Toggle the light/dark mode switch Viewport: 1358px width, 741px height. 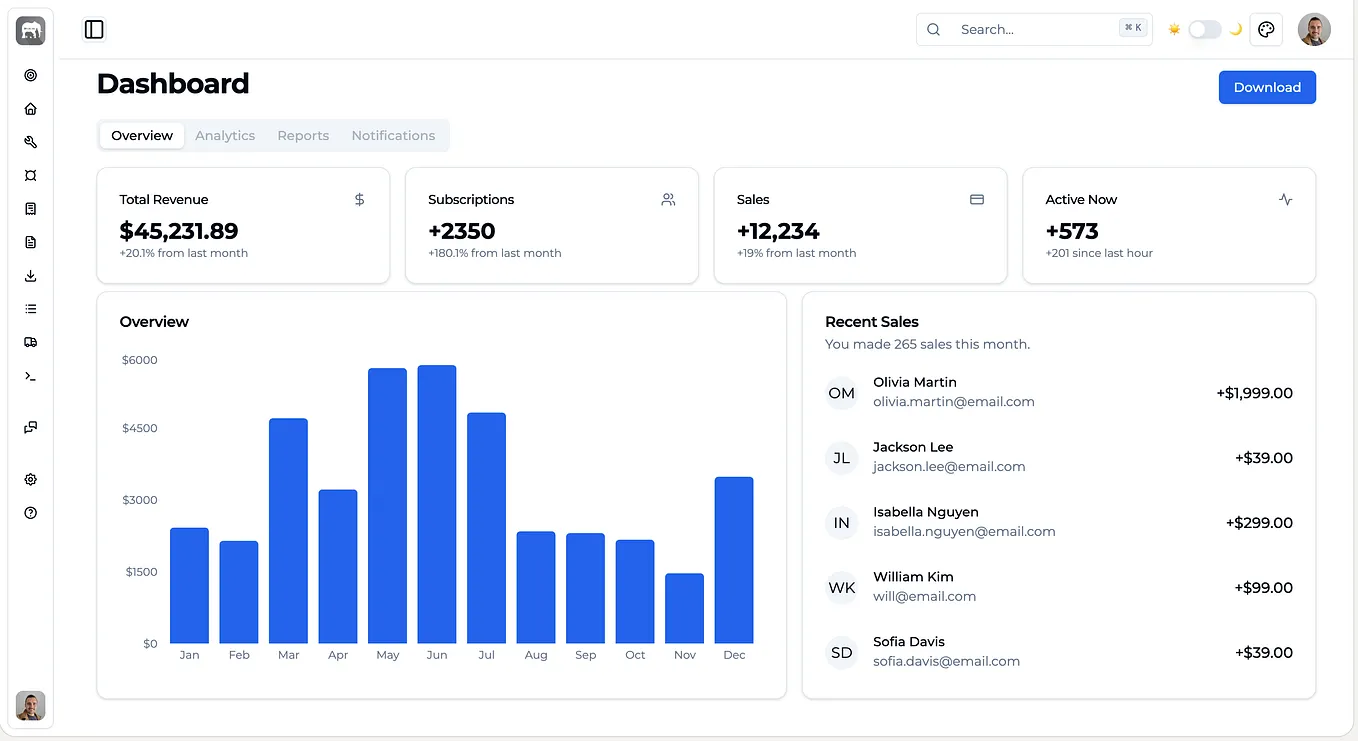point(1204,30)
